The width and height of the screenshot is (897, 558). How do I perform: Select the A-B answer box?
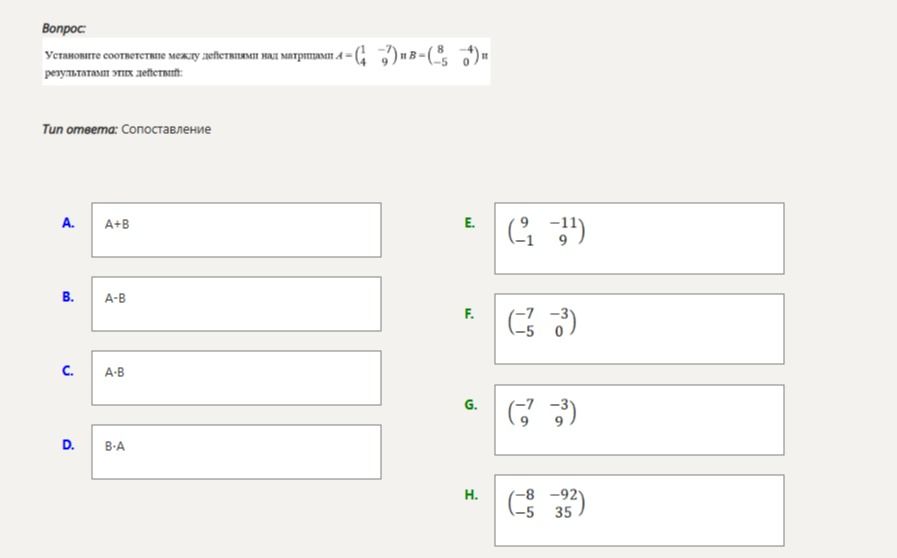point(236,304)
